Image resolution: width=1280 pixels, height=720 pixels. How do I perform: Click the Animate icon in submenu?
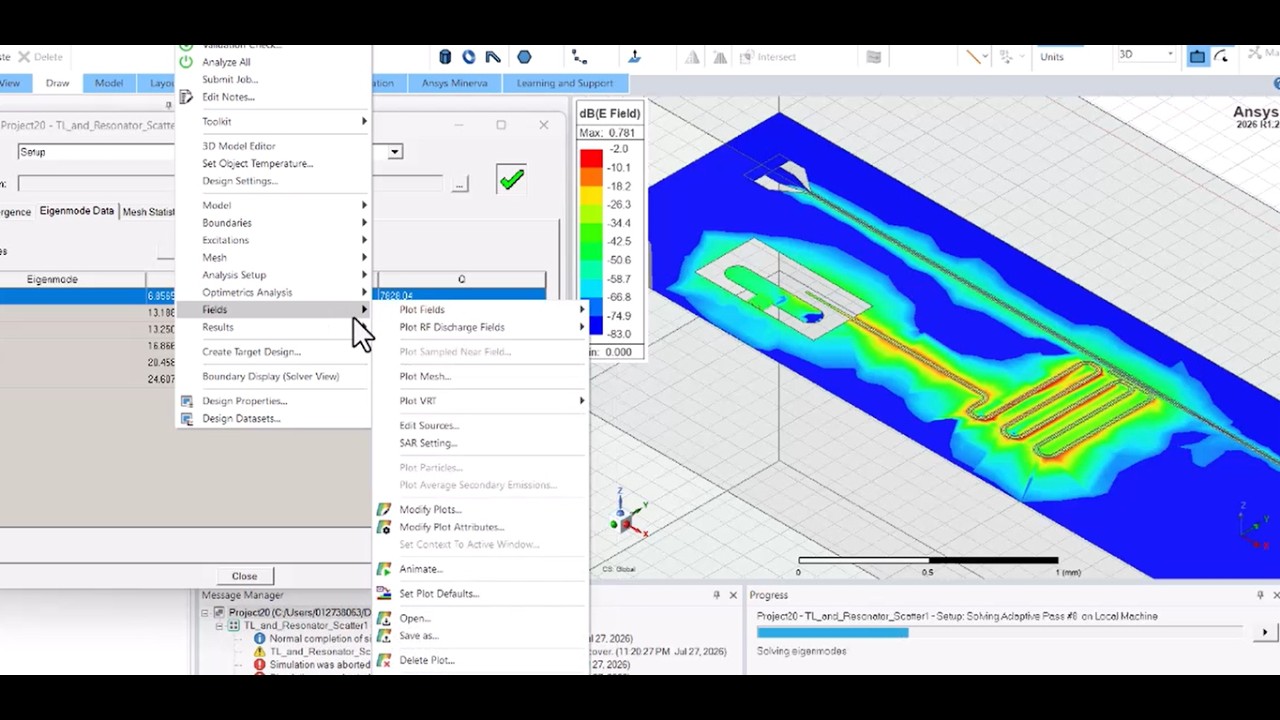coord(383,569)
